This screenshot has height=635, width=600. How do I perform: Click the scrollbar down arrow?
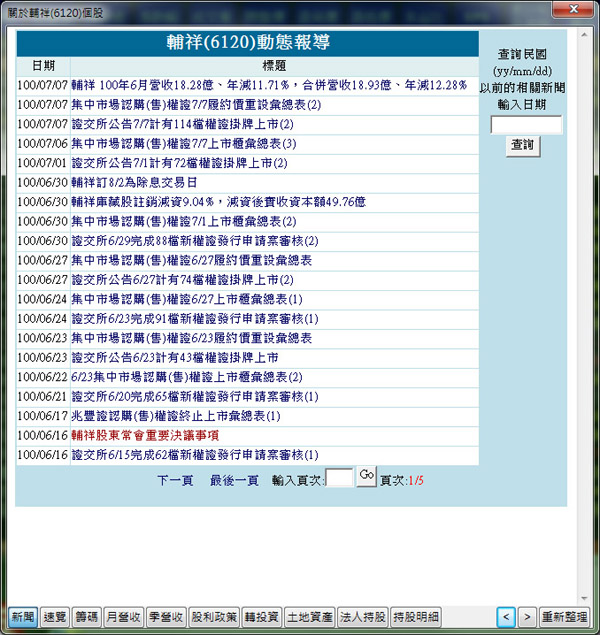click(584, 598)
